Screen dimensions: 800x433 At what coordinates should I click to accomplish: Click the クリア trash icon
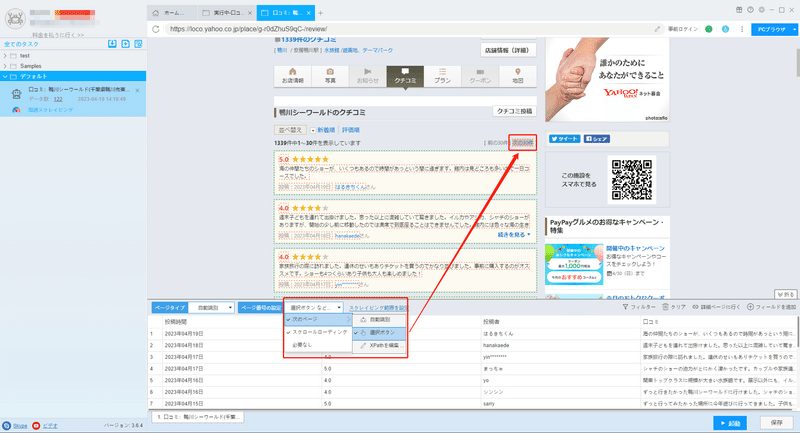point(665,307)
